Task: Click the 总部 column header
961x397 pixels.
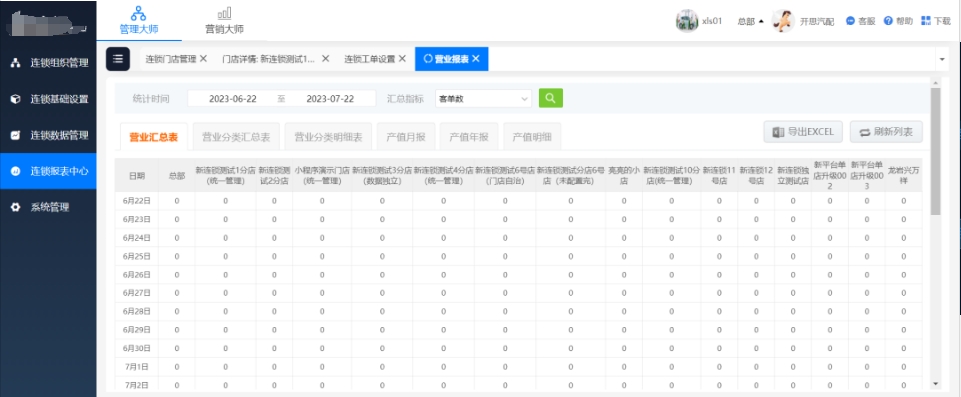Action: 177,175
